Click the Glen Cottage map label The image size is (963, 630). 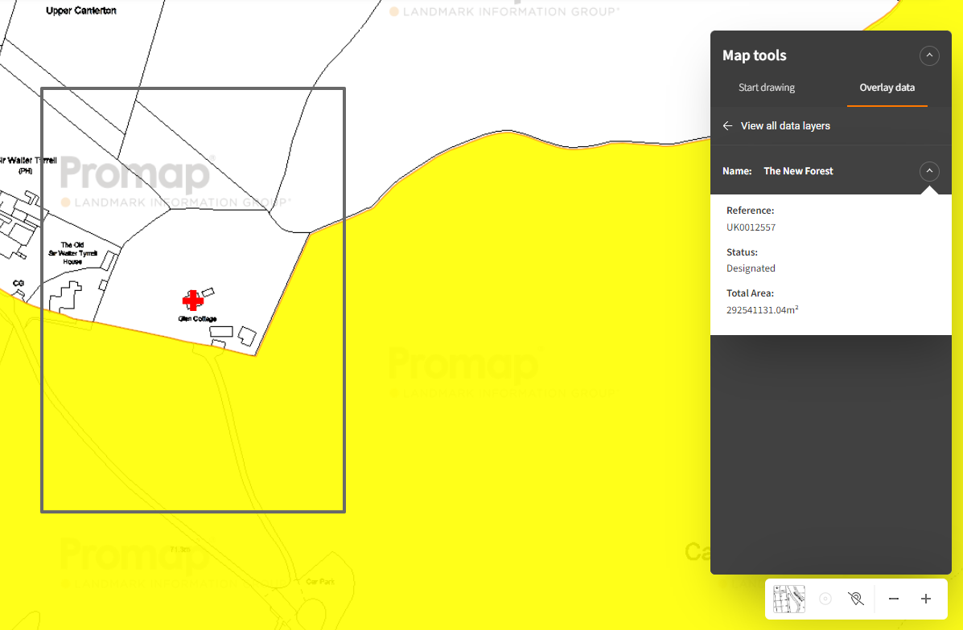pos(197,319)
